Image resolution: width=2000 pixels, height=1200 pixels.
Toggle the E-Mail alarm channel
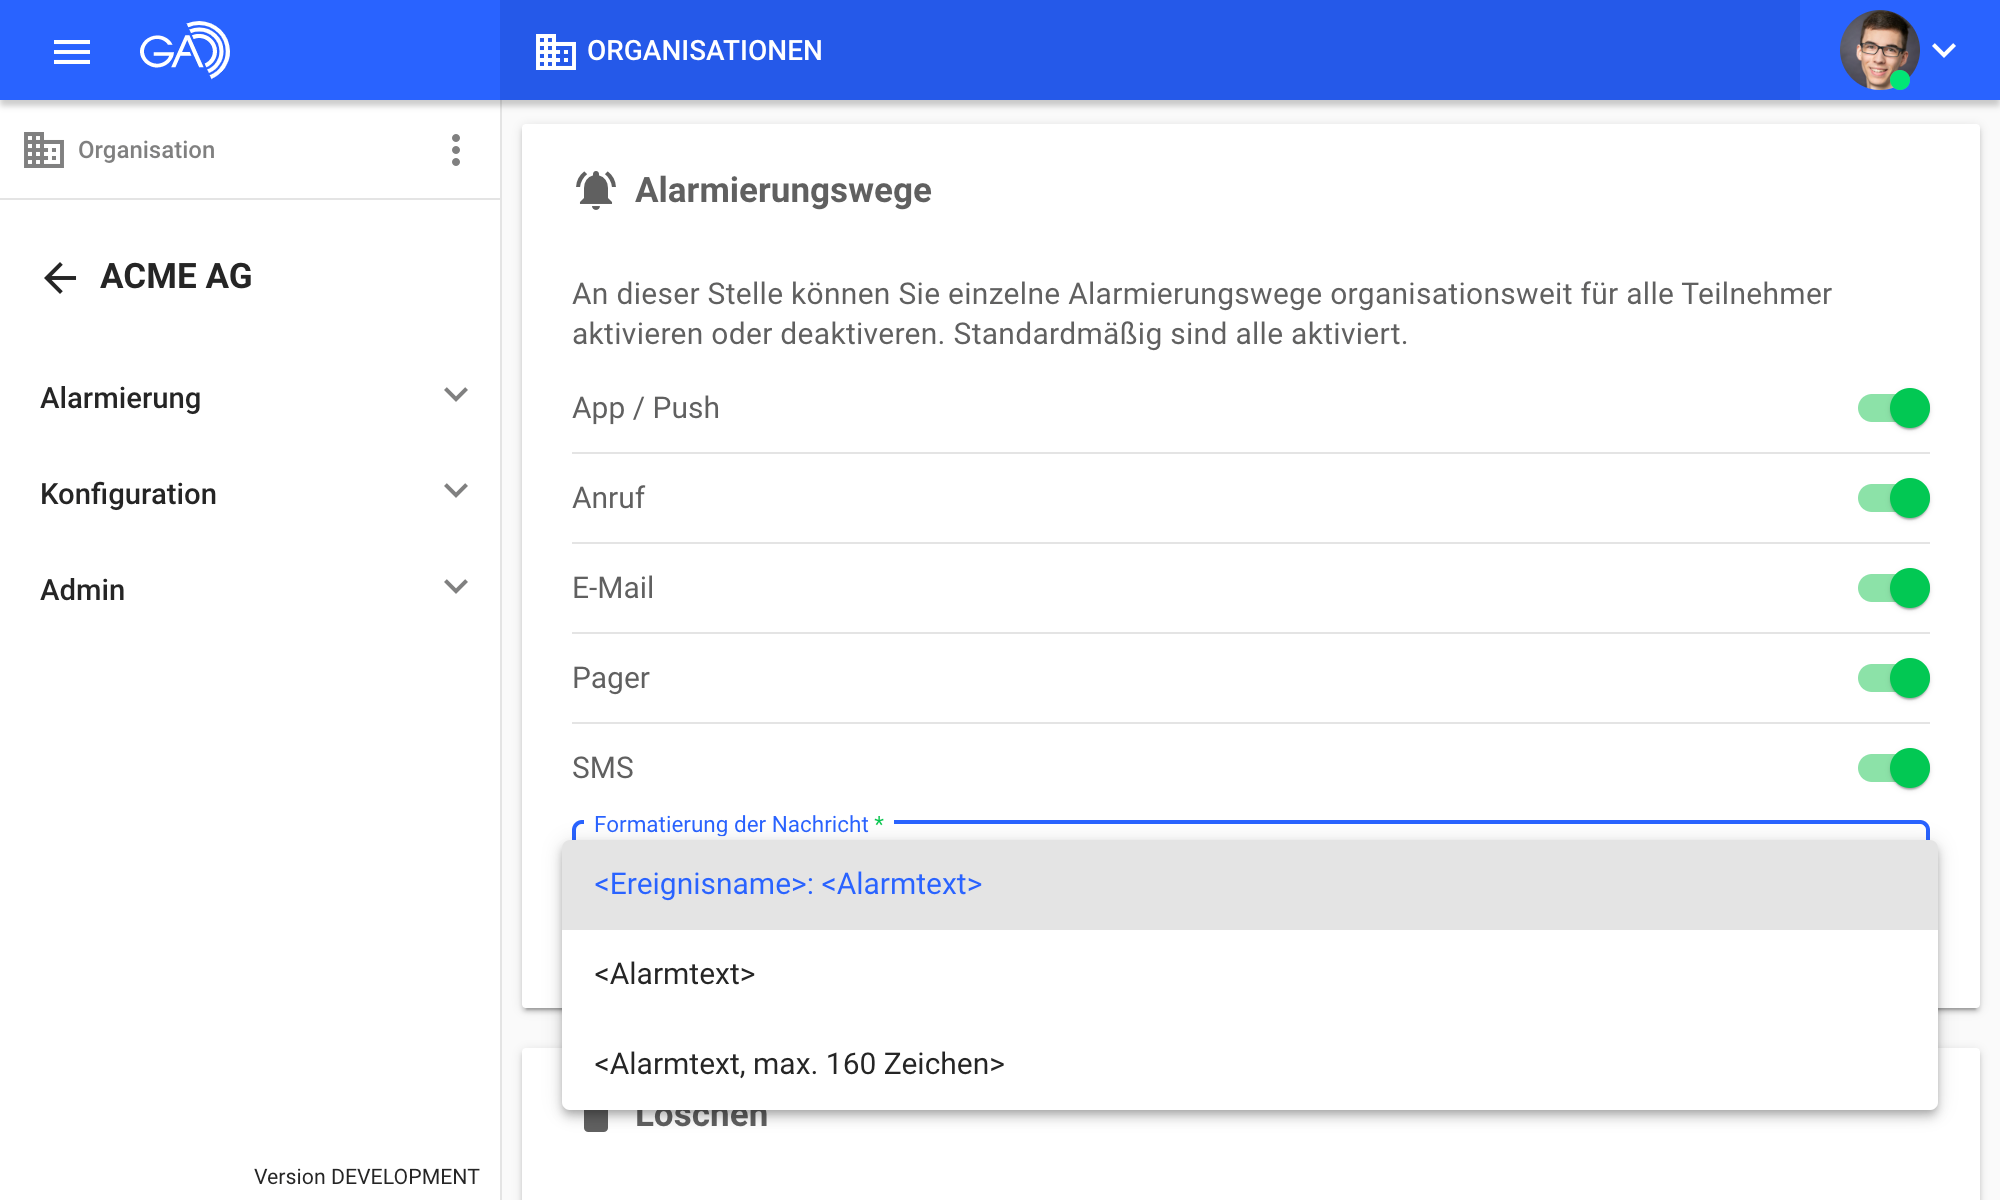pyautogui.click(x=1893, y=588)
